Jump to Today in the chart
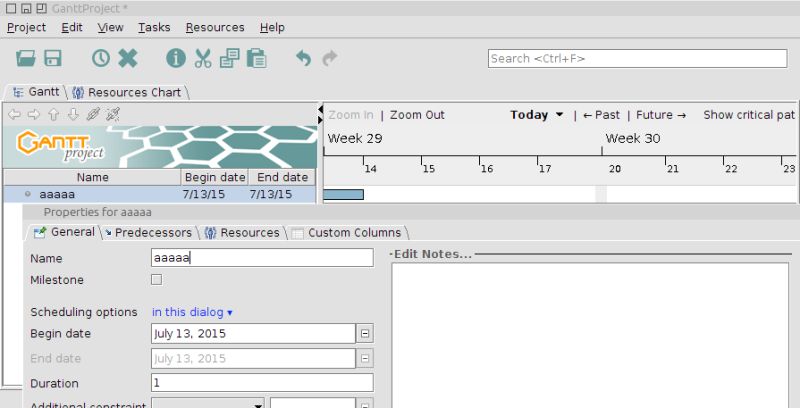This screenshot has width=800, height=408. 529,115
